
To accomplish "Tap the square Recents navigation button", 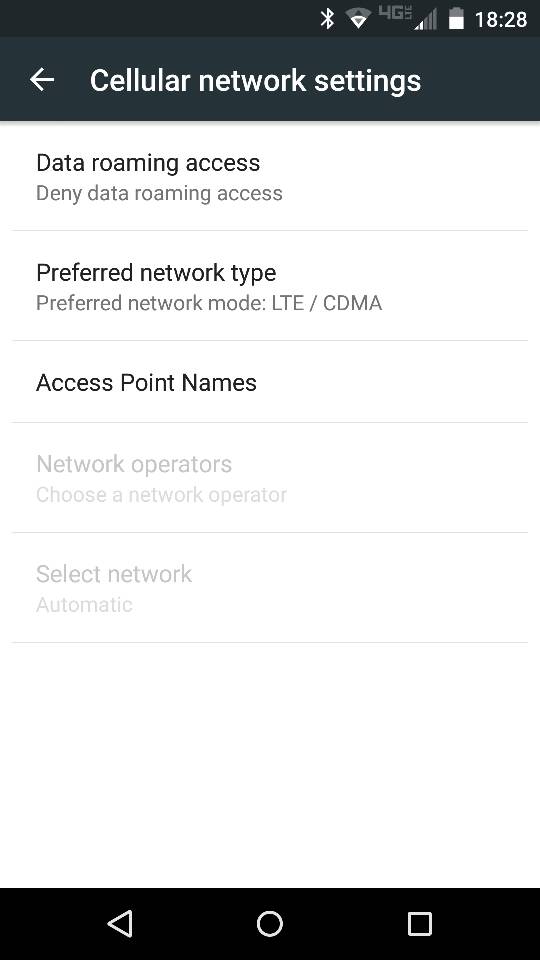I will point(419,923).
